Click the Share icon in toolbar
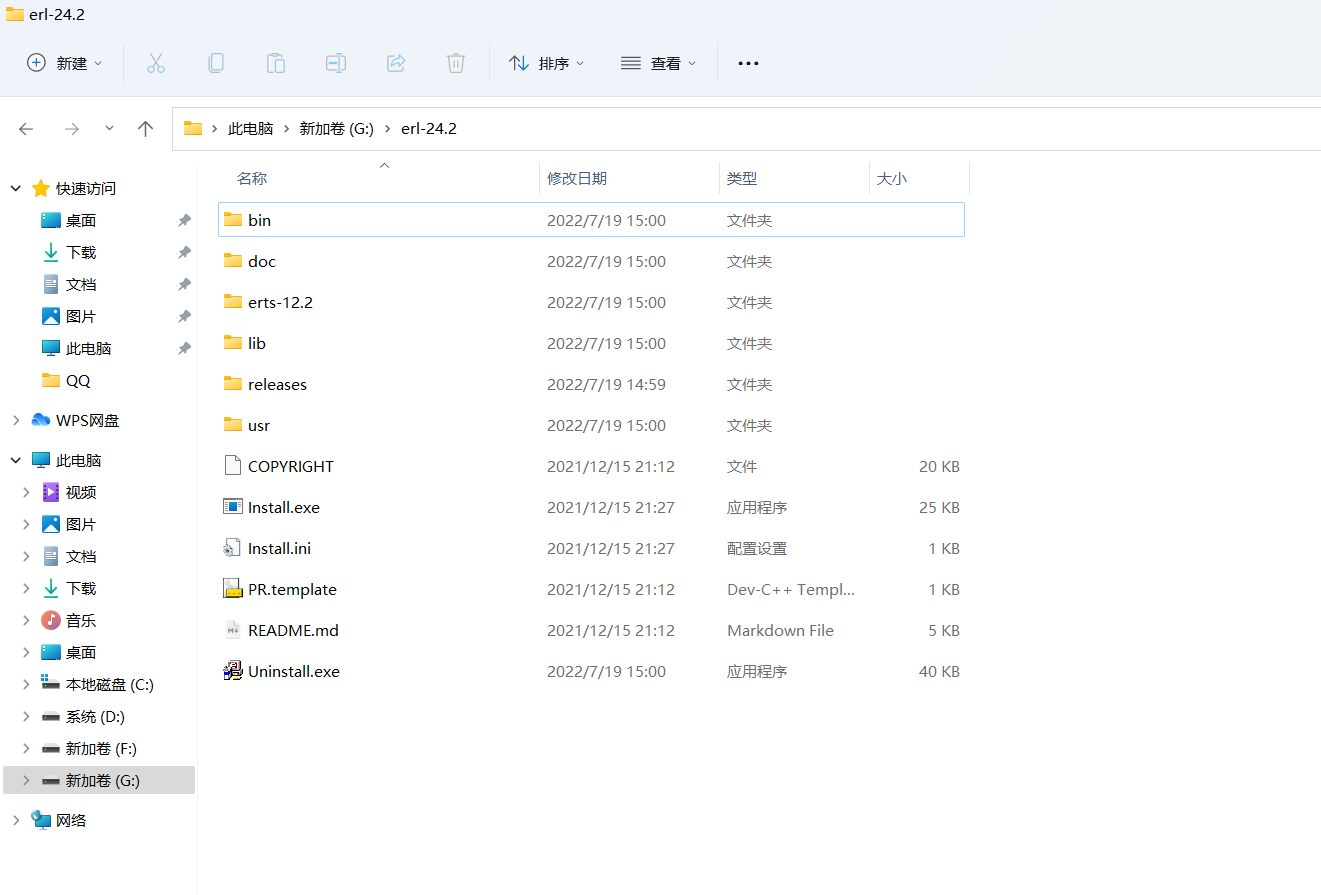 [396, 63]
